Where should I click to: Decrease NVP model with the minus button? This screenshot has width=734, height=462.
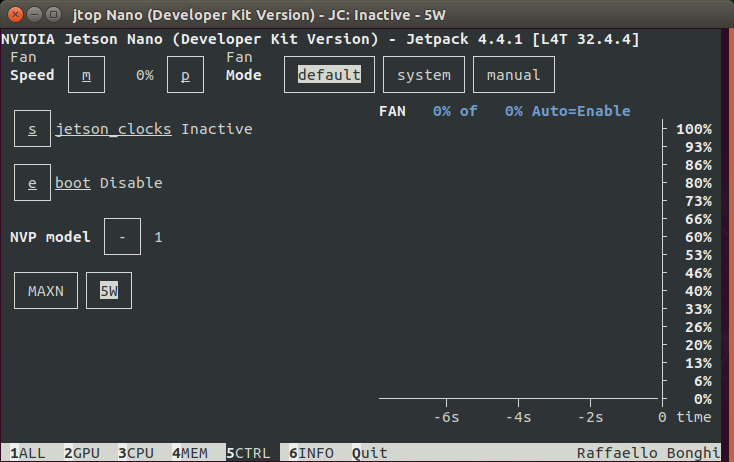122,237
